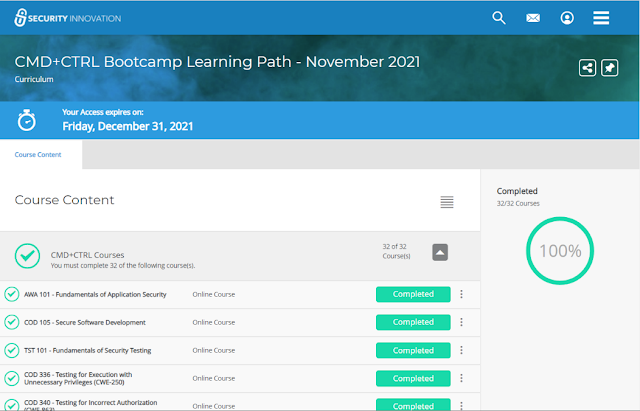Click the 32/32 Courses completed text
Image resolution: width=640 pixels, height=411 pixels.
518,203
